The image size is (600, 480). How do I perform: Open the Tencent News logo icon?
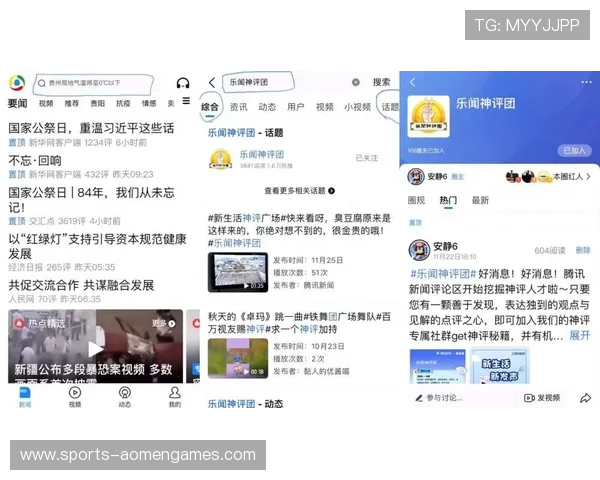17,83
